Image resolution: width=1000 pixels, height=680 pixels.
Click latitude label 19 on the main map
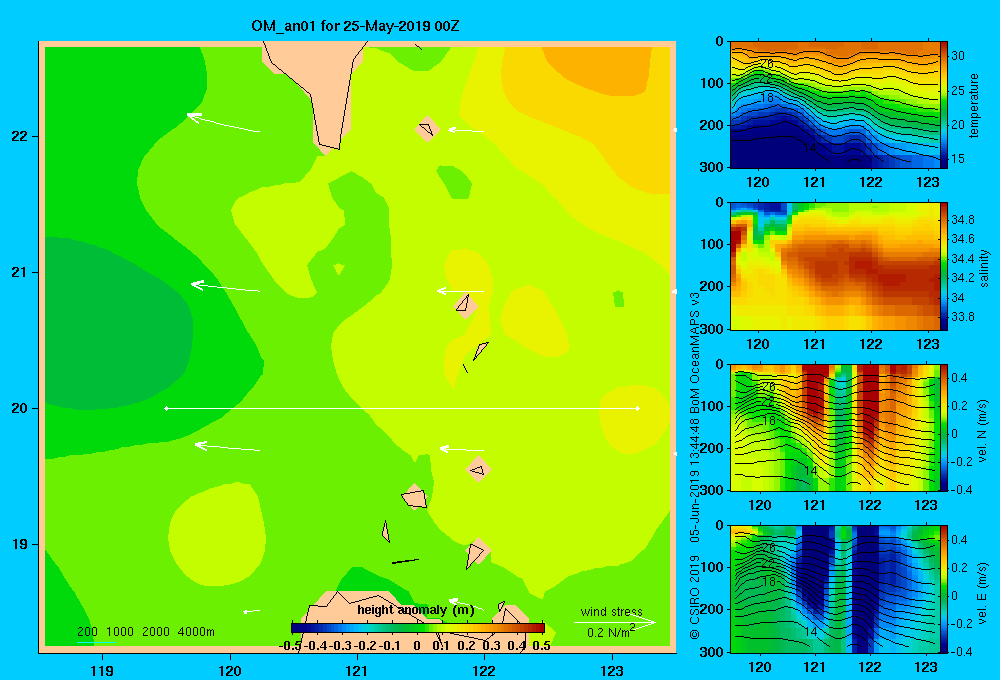coord(19,544)
